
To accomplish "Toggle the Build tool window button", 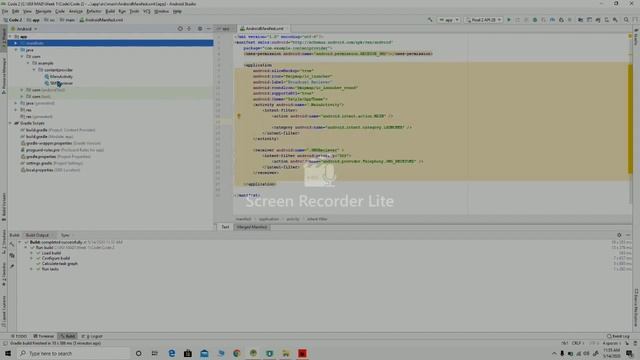I will tap(68, 336).
